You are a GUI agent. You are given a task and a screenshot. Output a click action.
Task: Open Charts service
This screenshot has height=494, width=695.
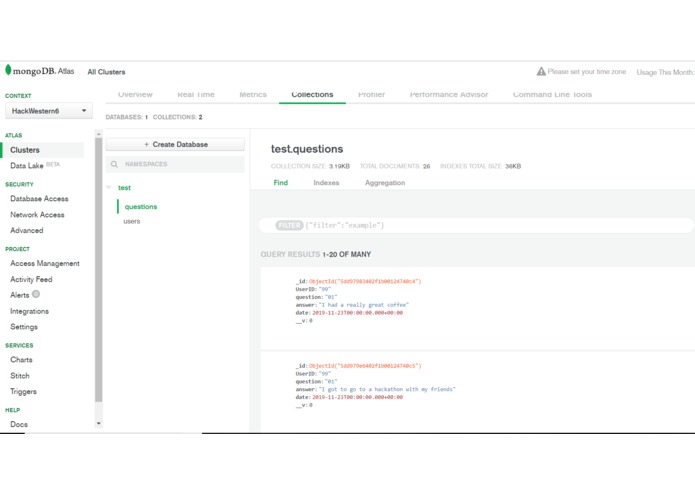pyautogui.click(x=21, y=360)
